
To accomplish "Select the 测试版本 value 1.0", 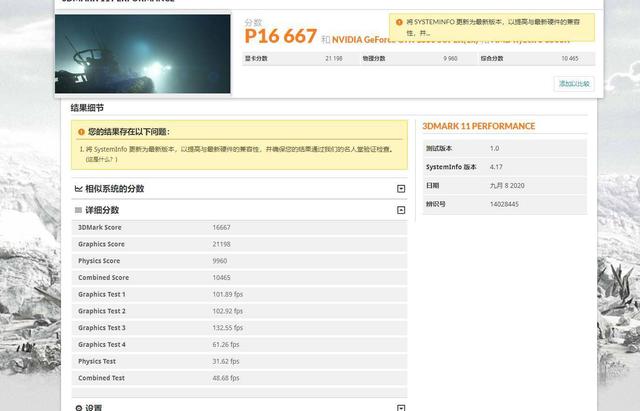I will click(x=494, y=148).
